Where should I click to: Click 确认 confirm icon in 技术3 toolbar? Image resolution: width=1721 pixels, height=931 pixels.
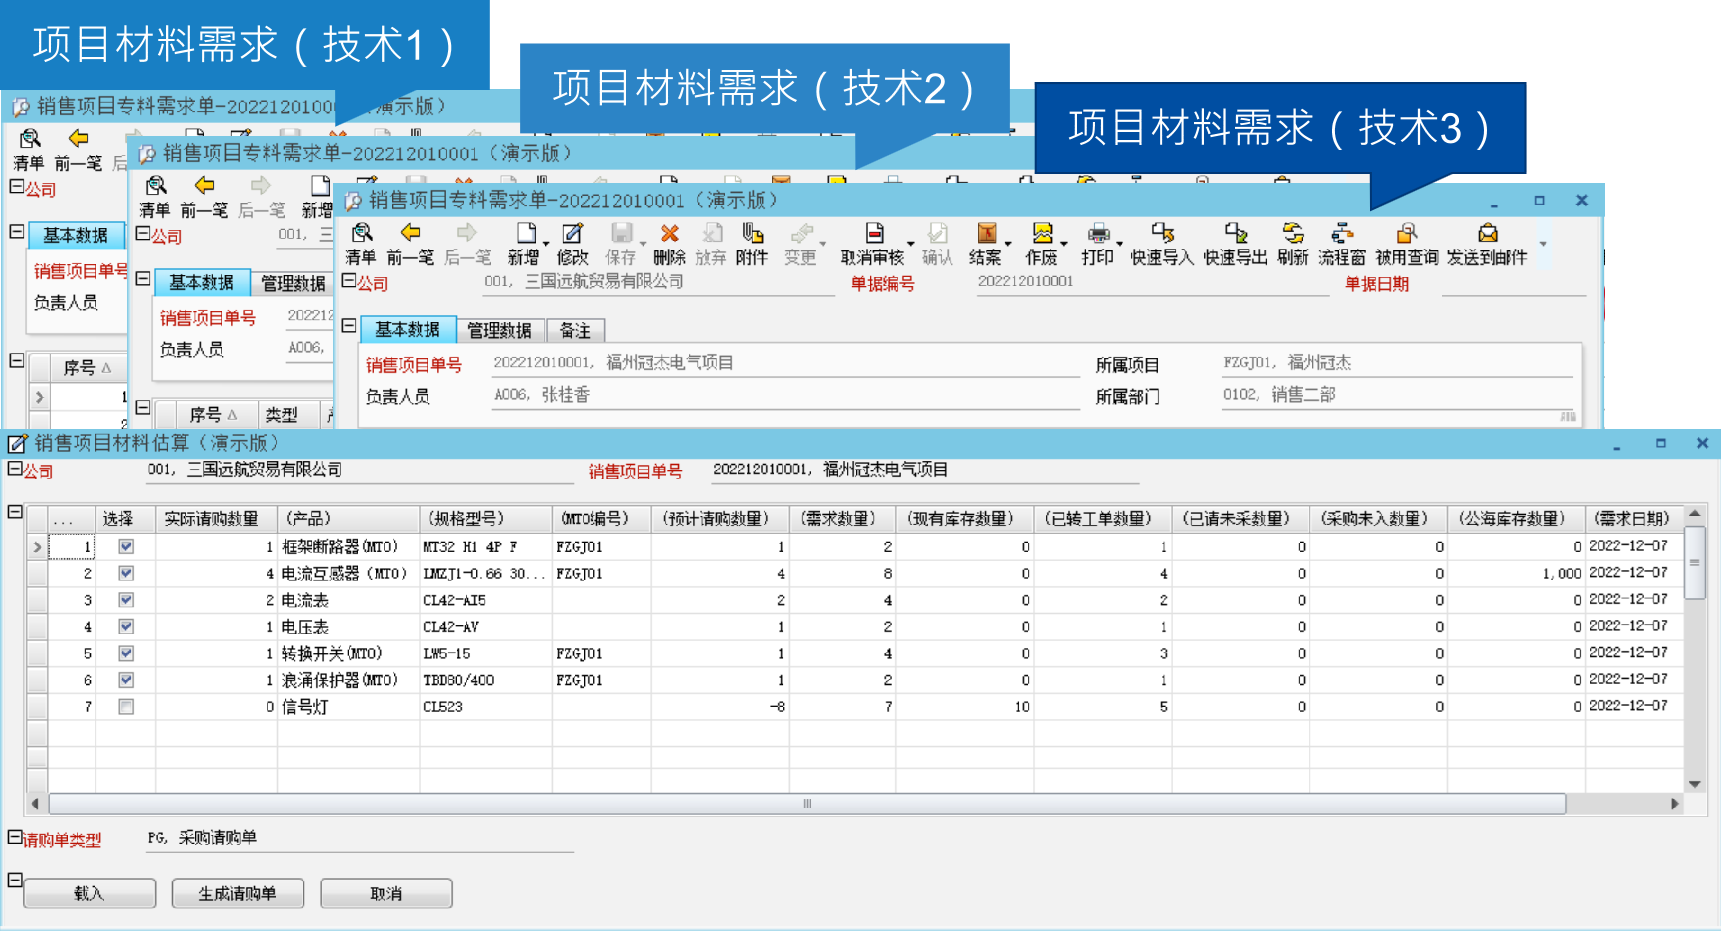(x=937, y=233)
